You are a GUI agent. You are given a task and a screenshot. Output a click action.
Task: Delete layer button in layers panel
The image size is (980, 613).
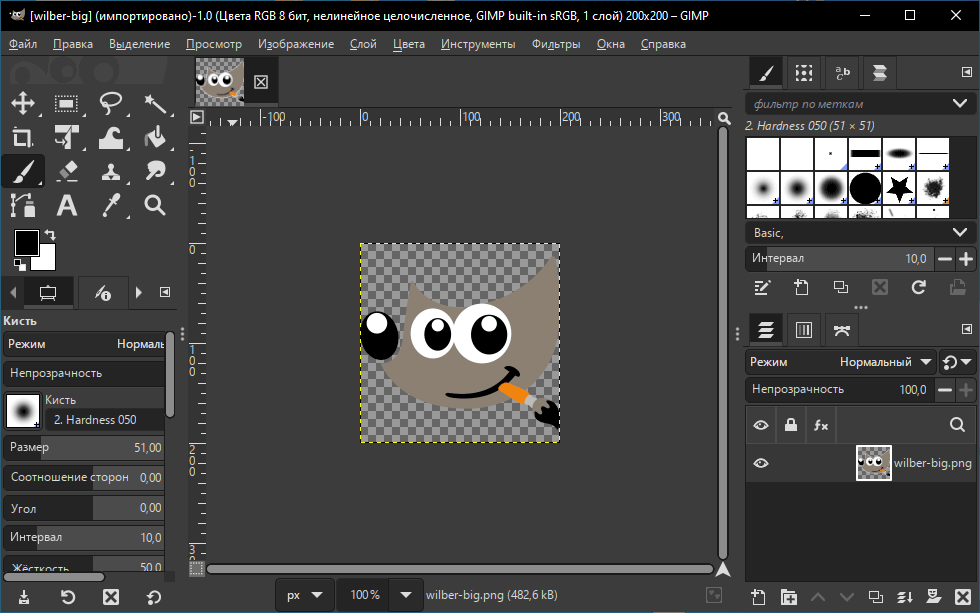click(x=963, y=597)
